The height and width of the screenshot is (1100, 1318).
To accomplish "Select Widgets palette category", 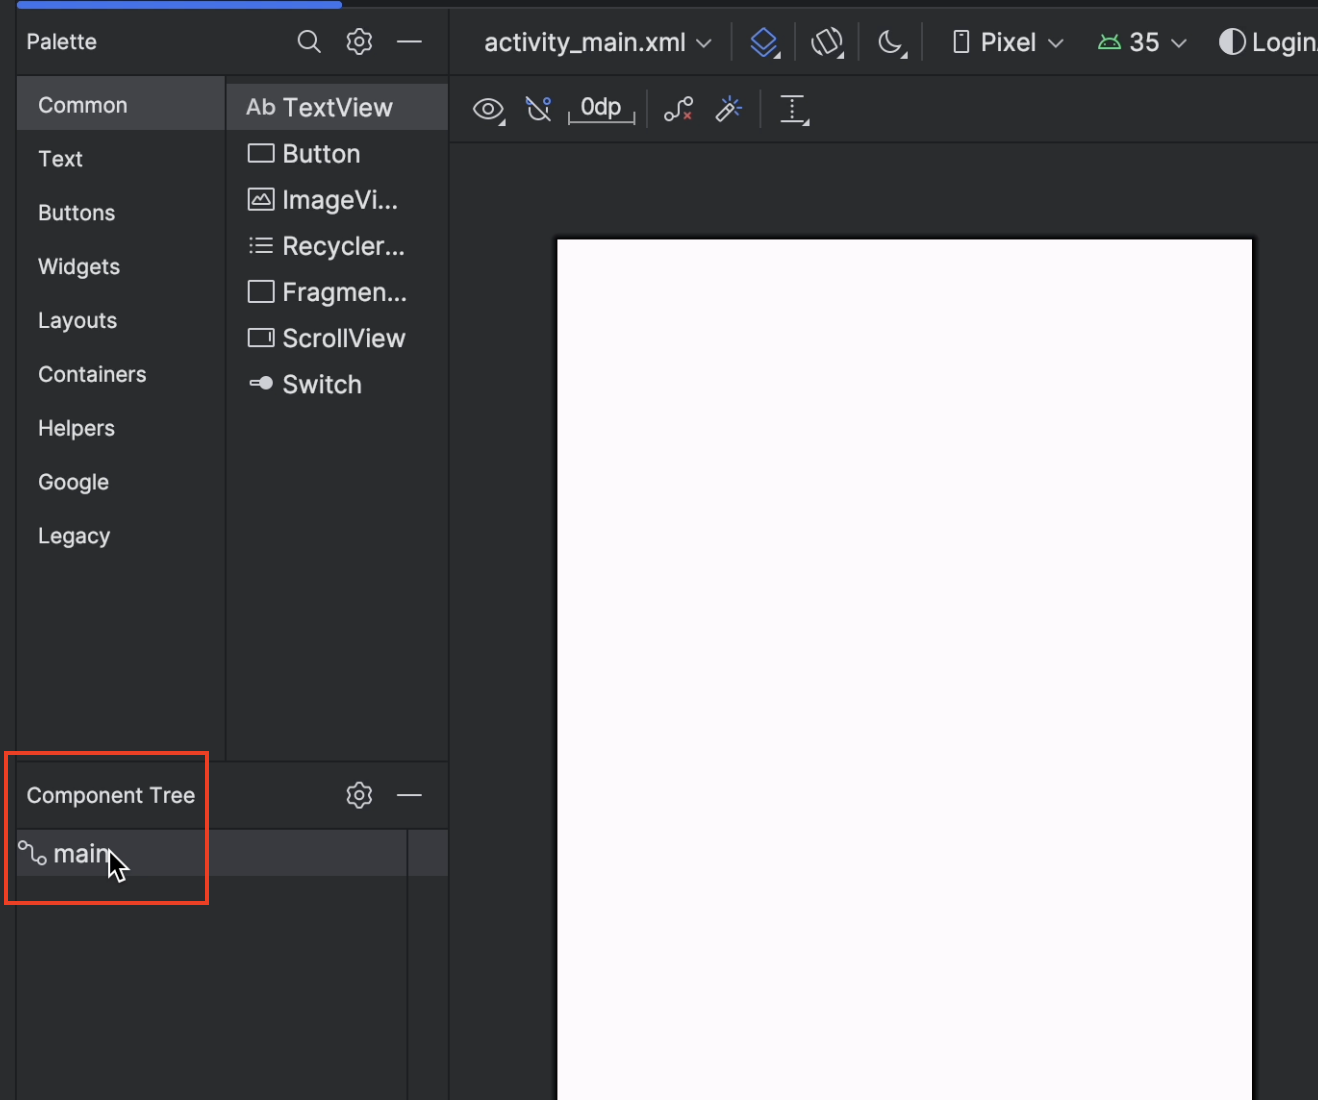I will click(x=121, y=267).
